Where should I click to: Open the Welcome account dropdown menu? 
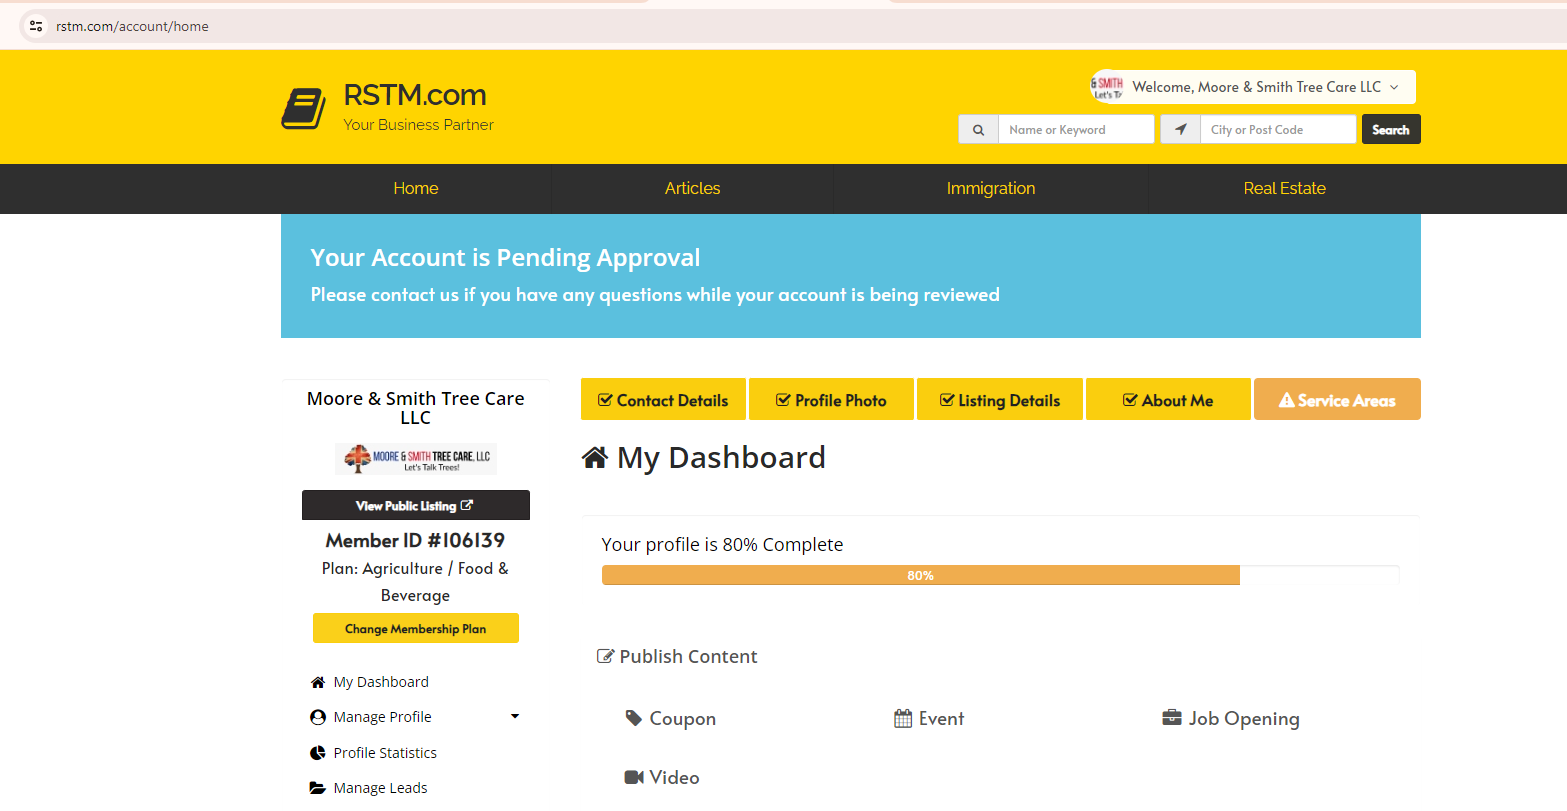coord(1255,87)
